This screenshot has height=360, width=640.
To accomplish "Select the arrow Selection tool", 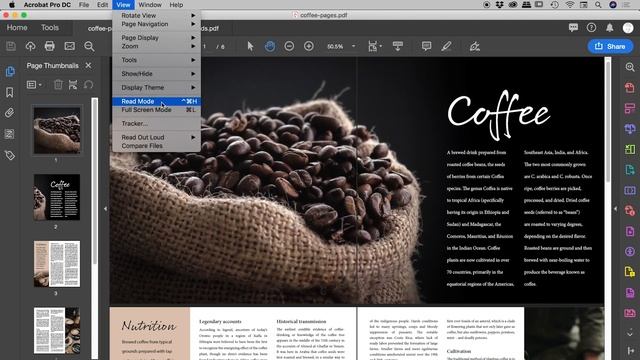I will 250,46.
